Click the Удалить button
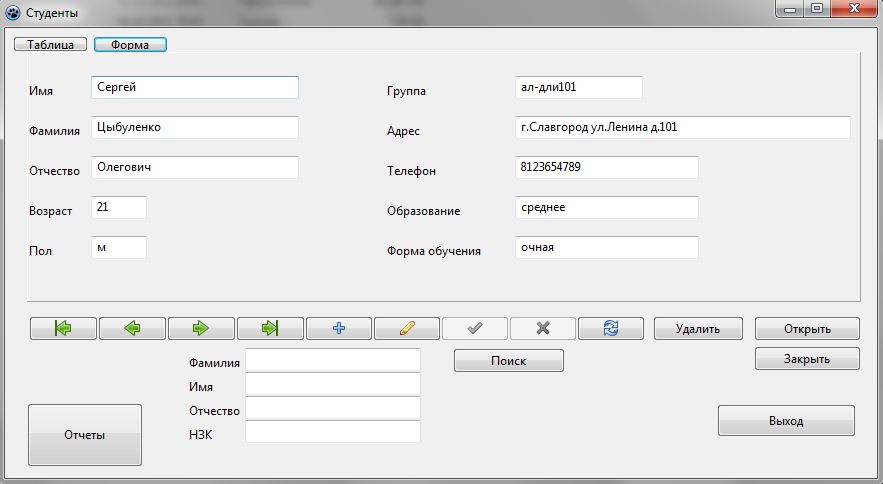Viewport: 883px width, 484px height. (x=698, y=328)
